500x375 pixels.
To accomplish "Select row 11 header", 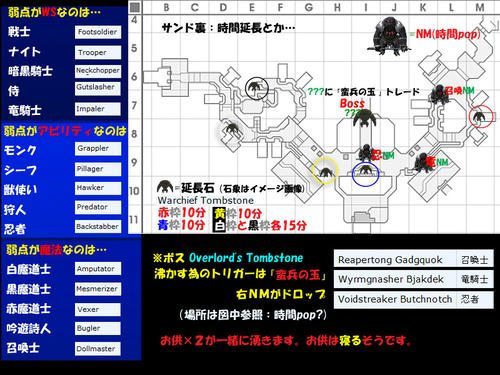I will pos(134,220).
